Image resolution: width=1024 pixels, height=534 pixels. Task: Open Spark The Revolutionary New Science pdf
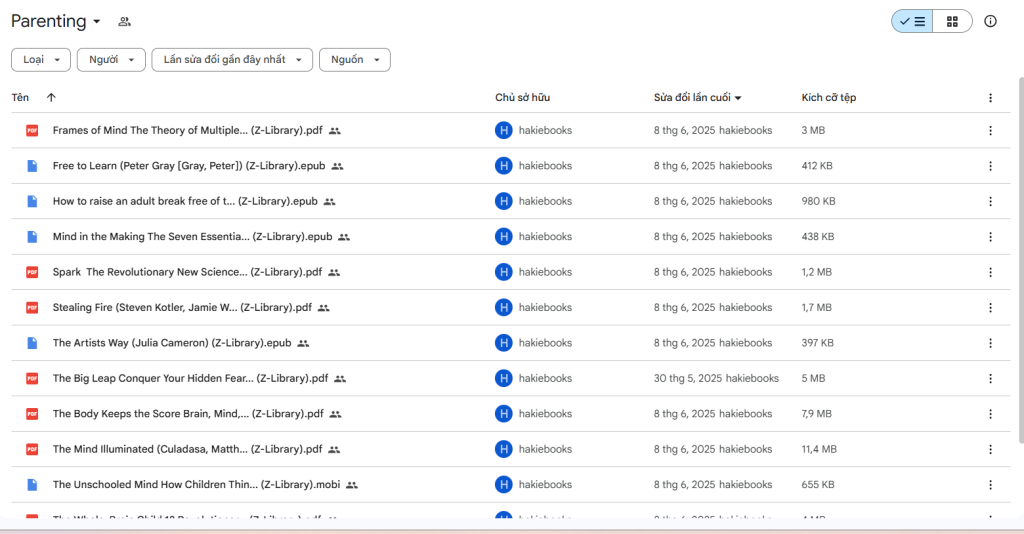[187, 272]
